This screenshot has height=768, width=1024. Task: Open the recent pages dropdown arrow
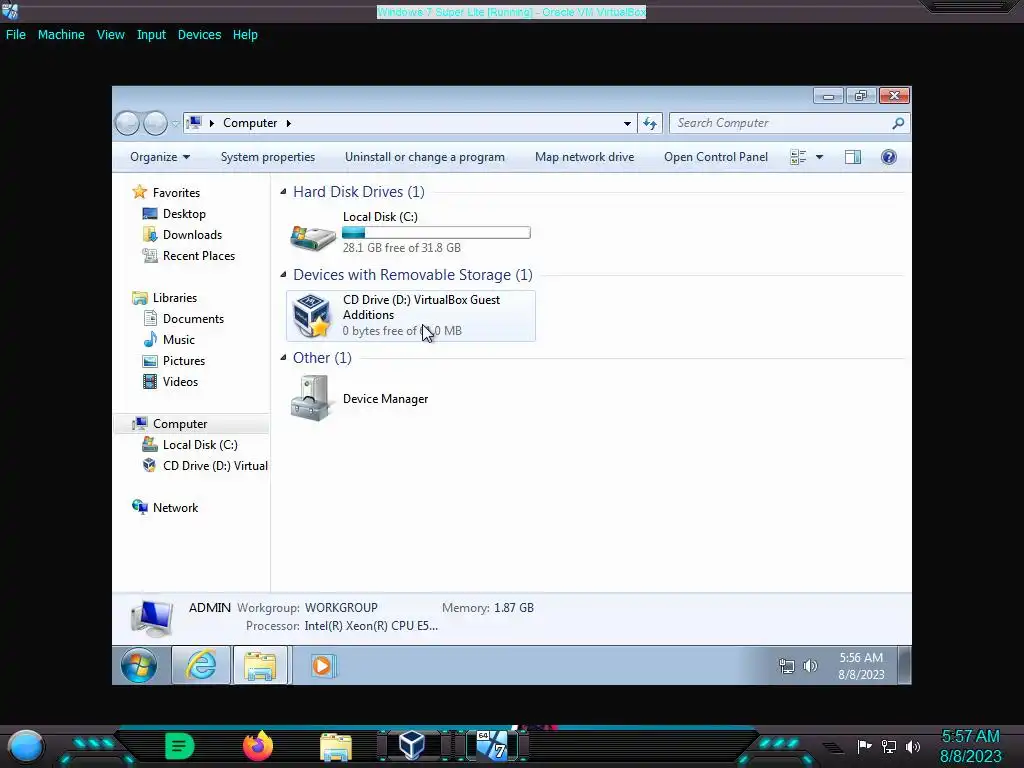[x=175, y=123]
